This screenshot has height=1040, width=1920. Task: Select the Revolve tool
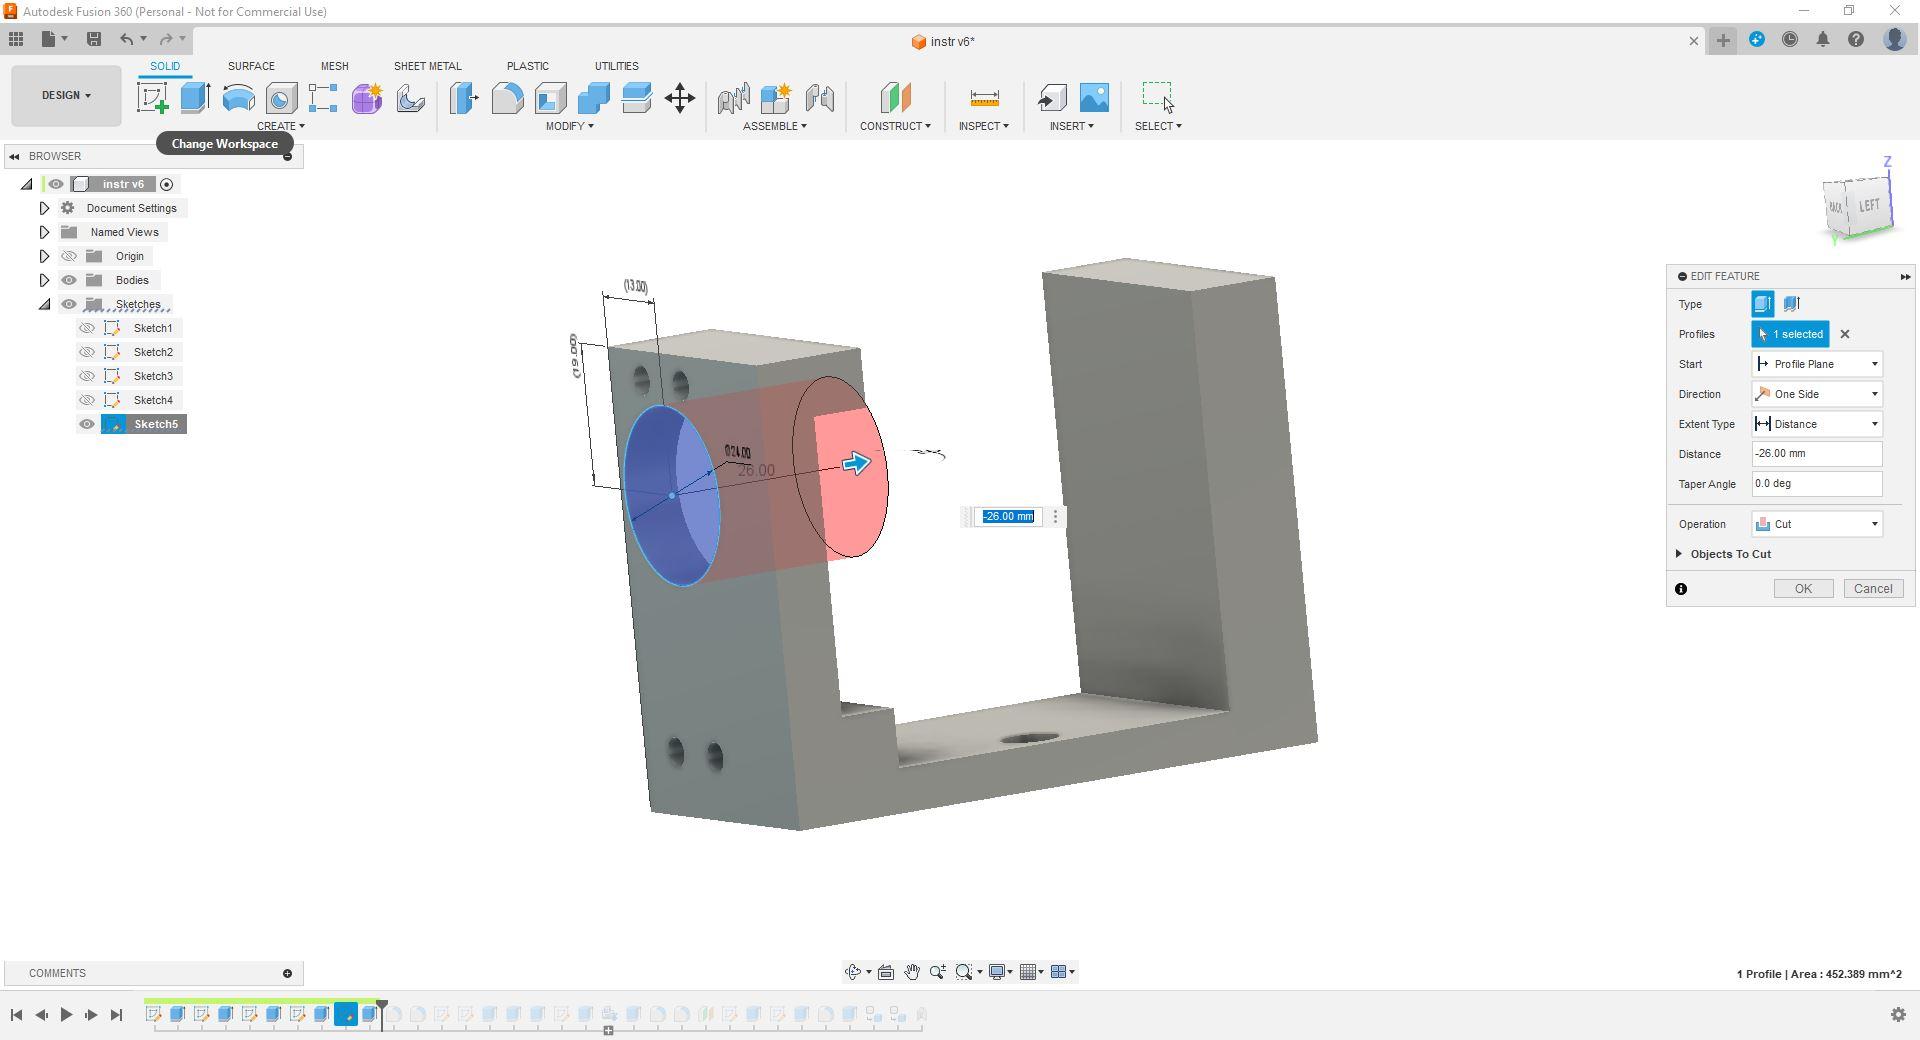[x=238, y=98]
